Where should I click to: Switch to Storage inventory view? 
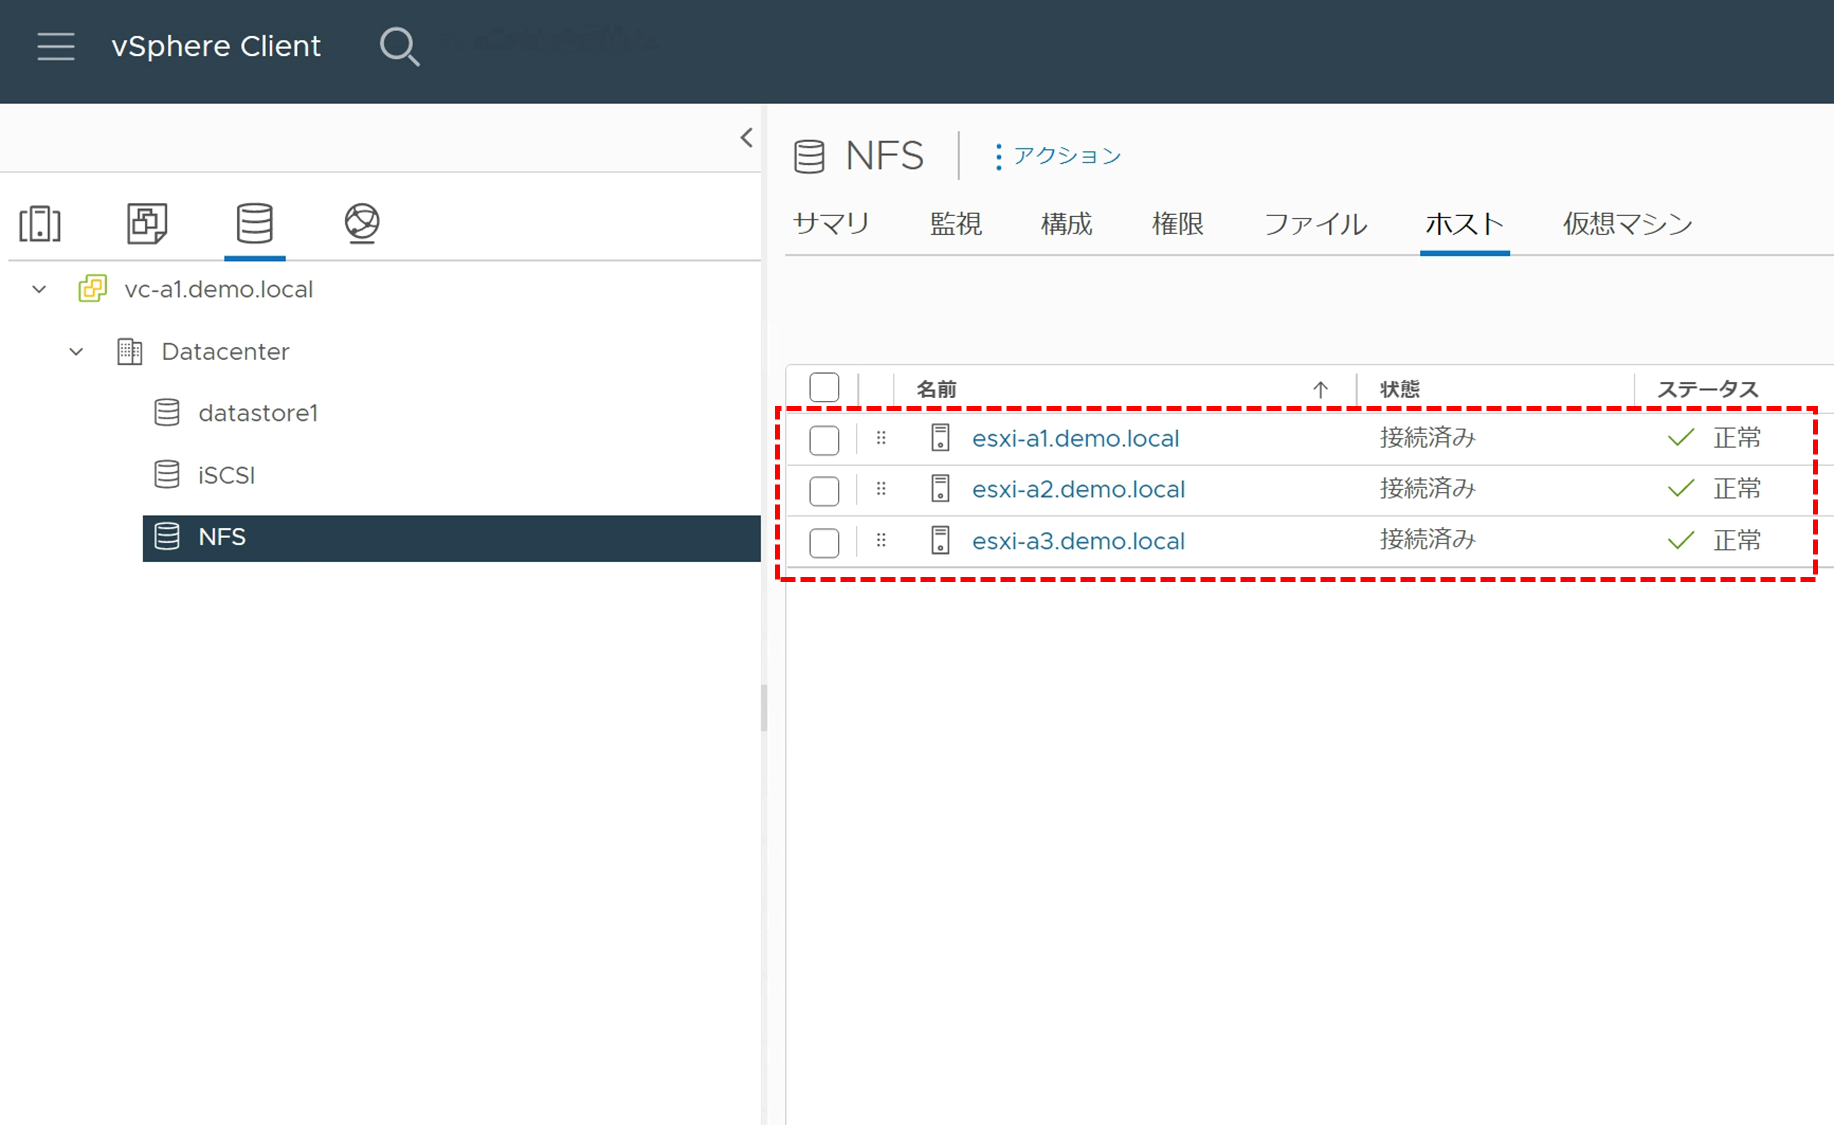tap(254, 223)
